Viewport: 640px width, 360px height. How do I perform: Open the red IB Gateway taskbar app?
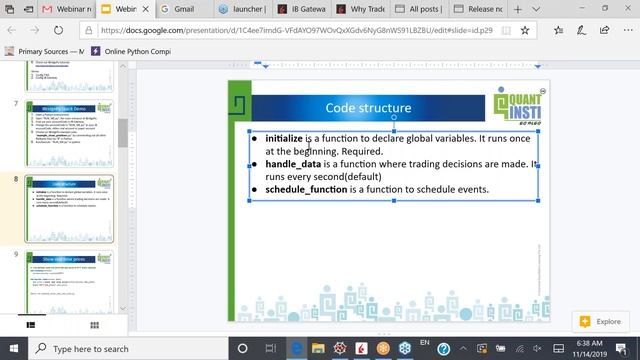coord(361,349)
